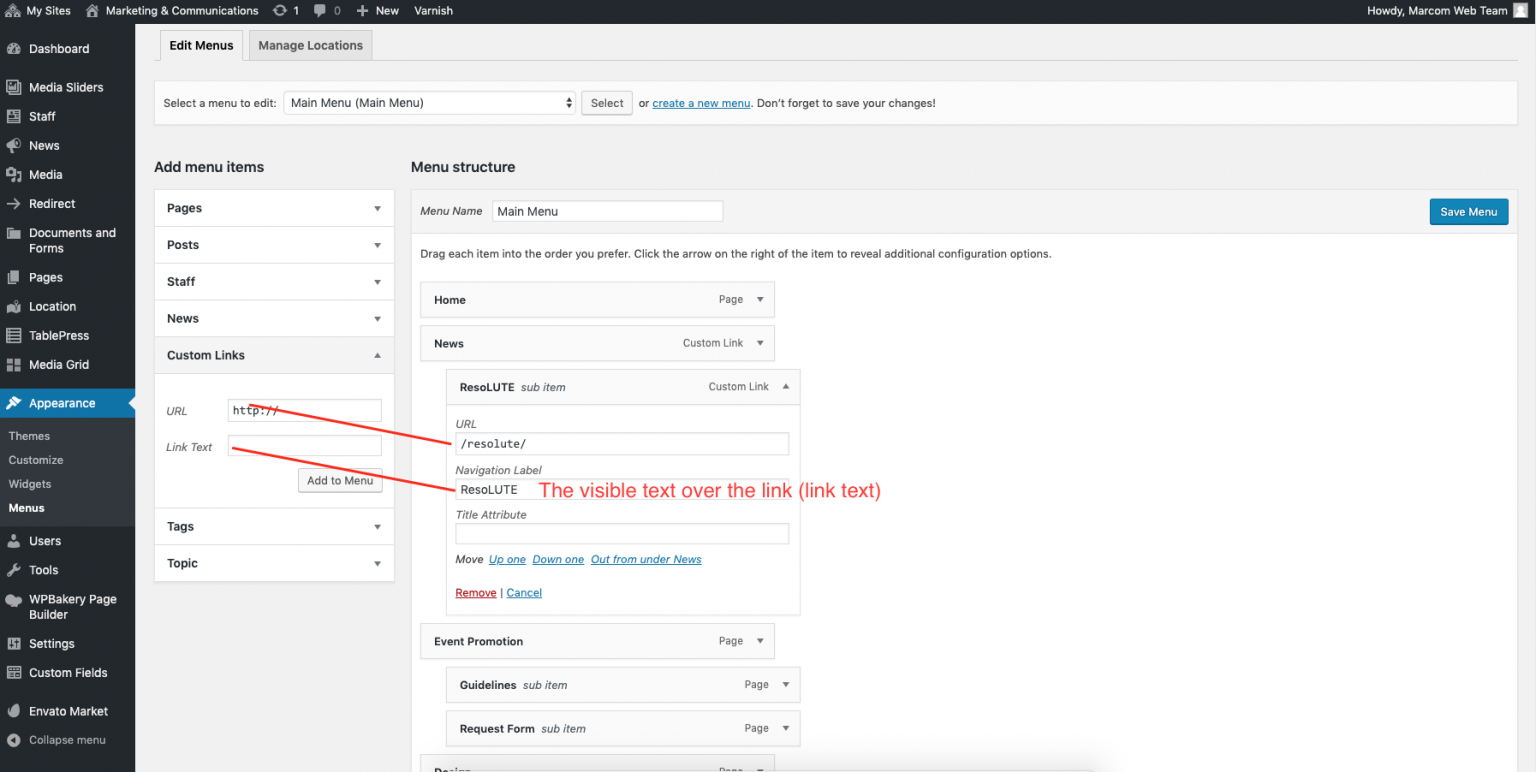Click the Title Attribute input field

622,534
